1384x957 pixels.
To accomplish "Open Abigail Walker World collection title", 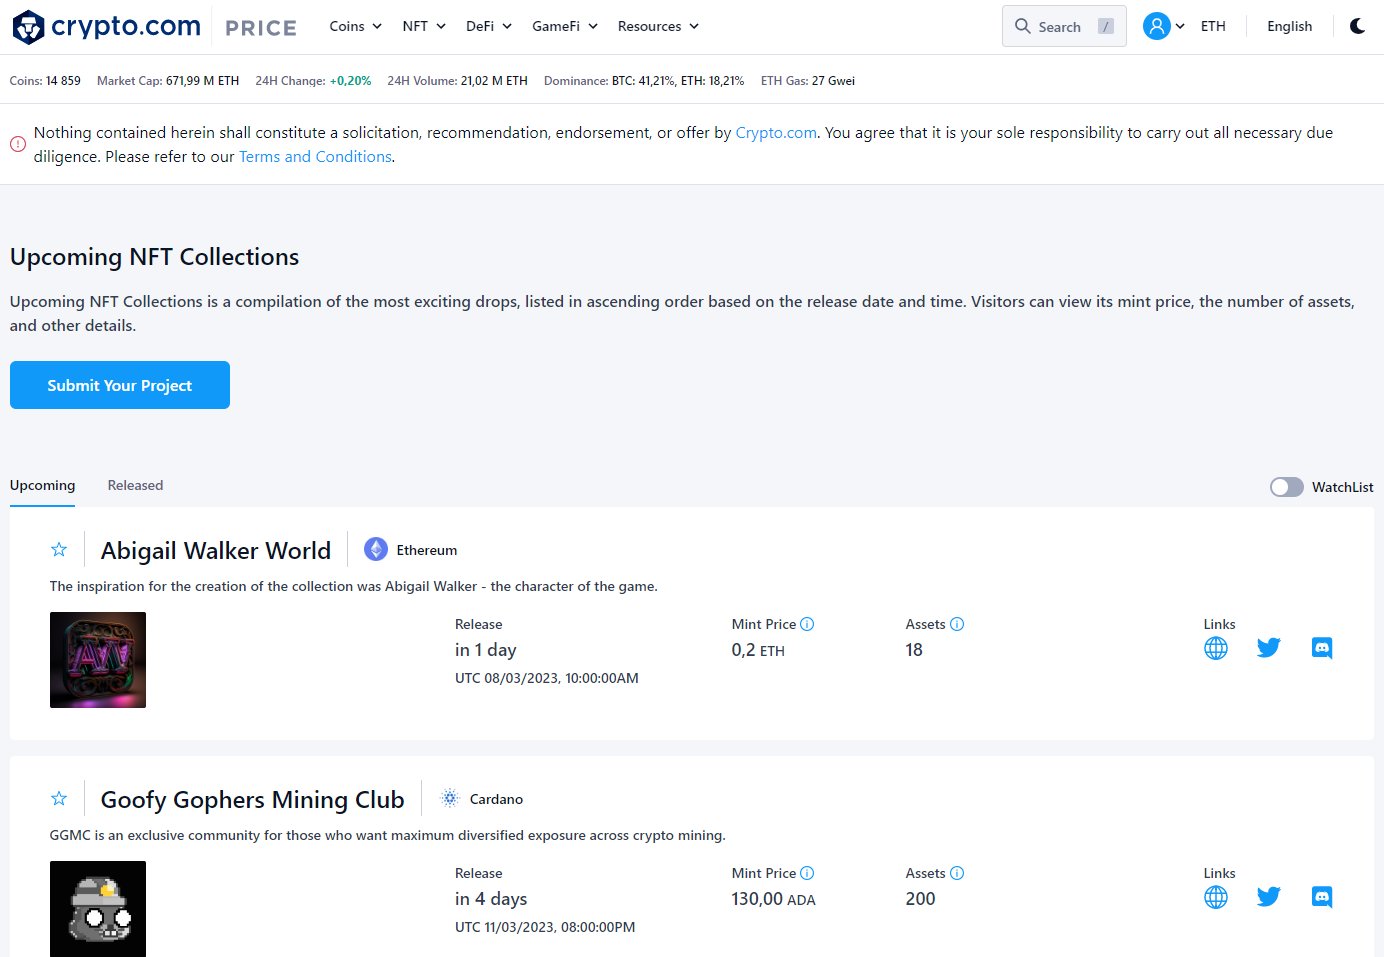I will click(216, 550).
